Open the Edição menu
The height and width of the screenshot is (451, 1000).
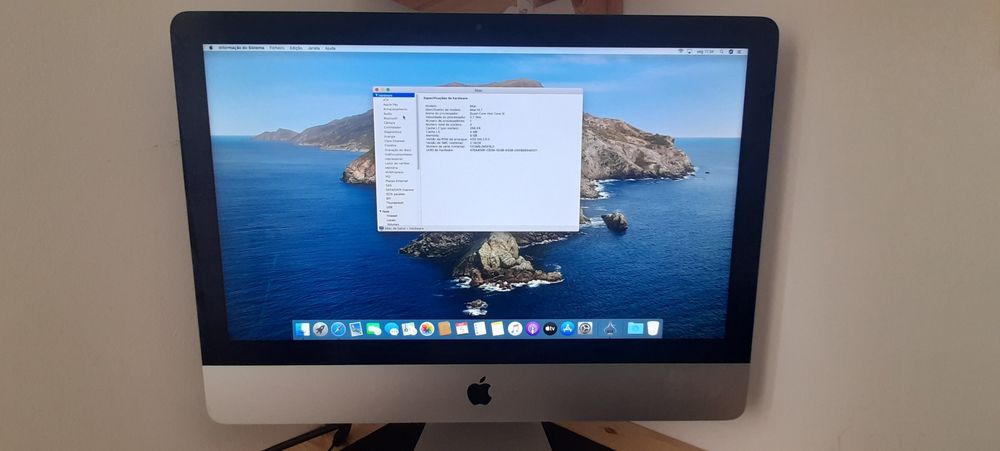pos(296,48)
